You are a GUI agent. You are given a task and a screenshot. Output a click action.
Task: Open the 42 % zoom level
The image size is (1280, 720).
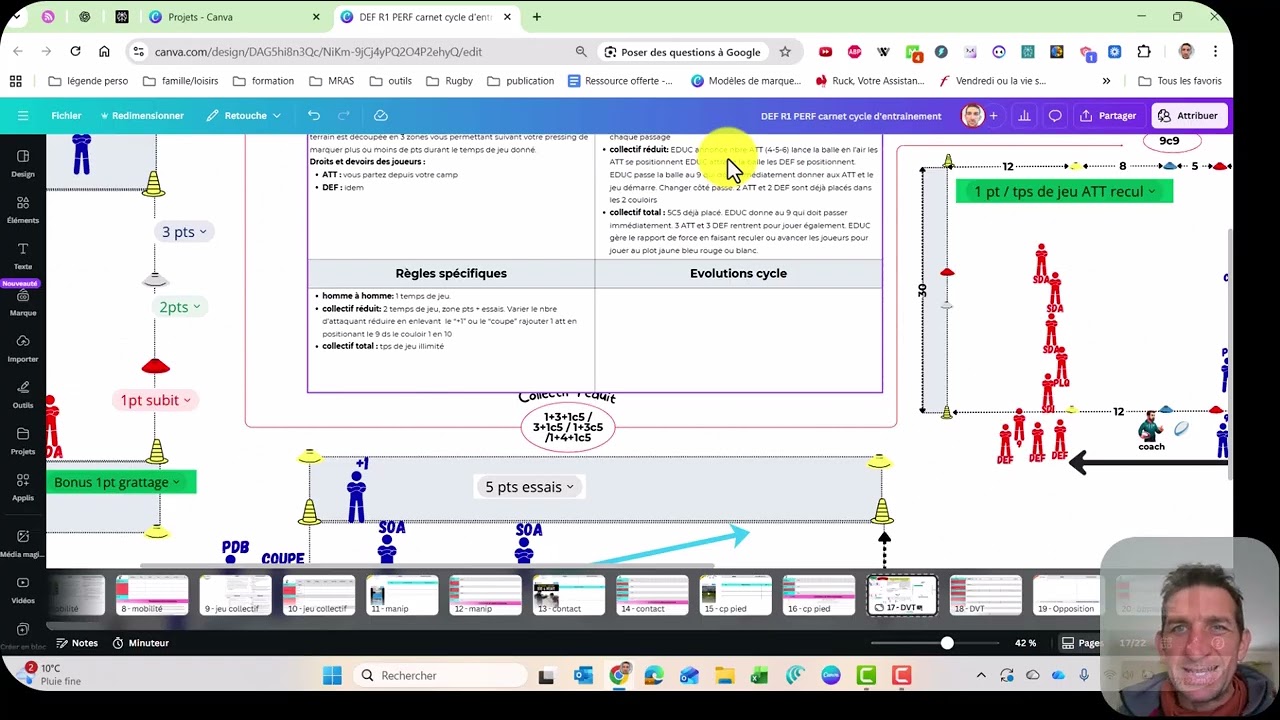(x=1025, y=643)
